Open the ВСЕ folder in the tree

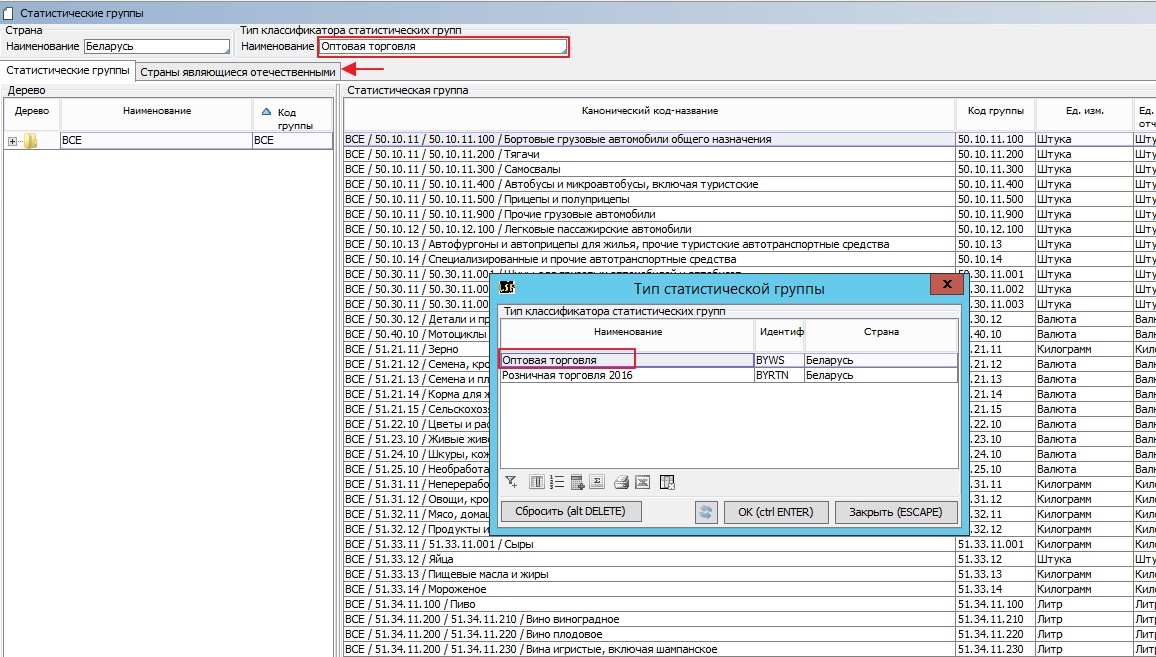tap(30, 141)
